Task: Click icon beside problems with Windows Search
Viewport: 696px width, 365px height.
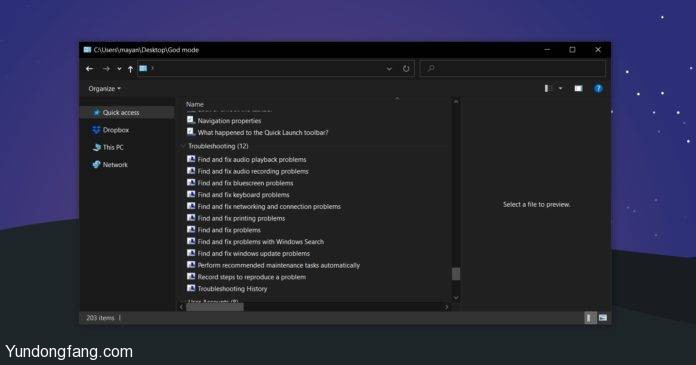Action: click(191, 241)
